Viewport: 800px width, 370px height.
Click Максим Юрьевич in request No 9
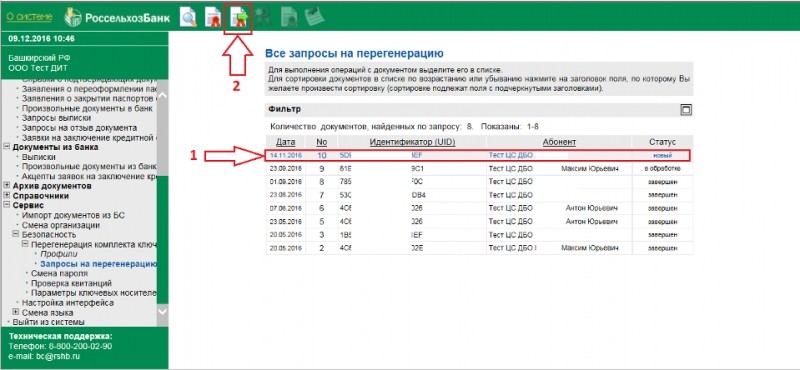point(589,168)
